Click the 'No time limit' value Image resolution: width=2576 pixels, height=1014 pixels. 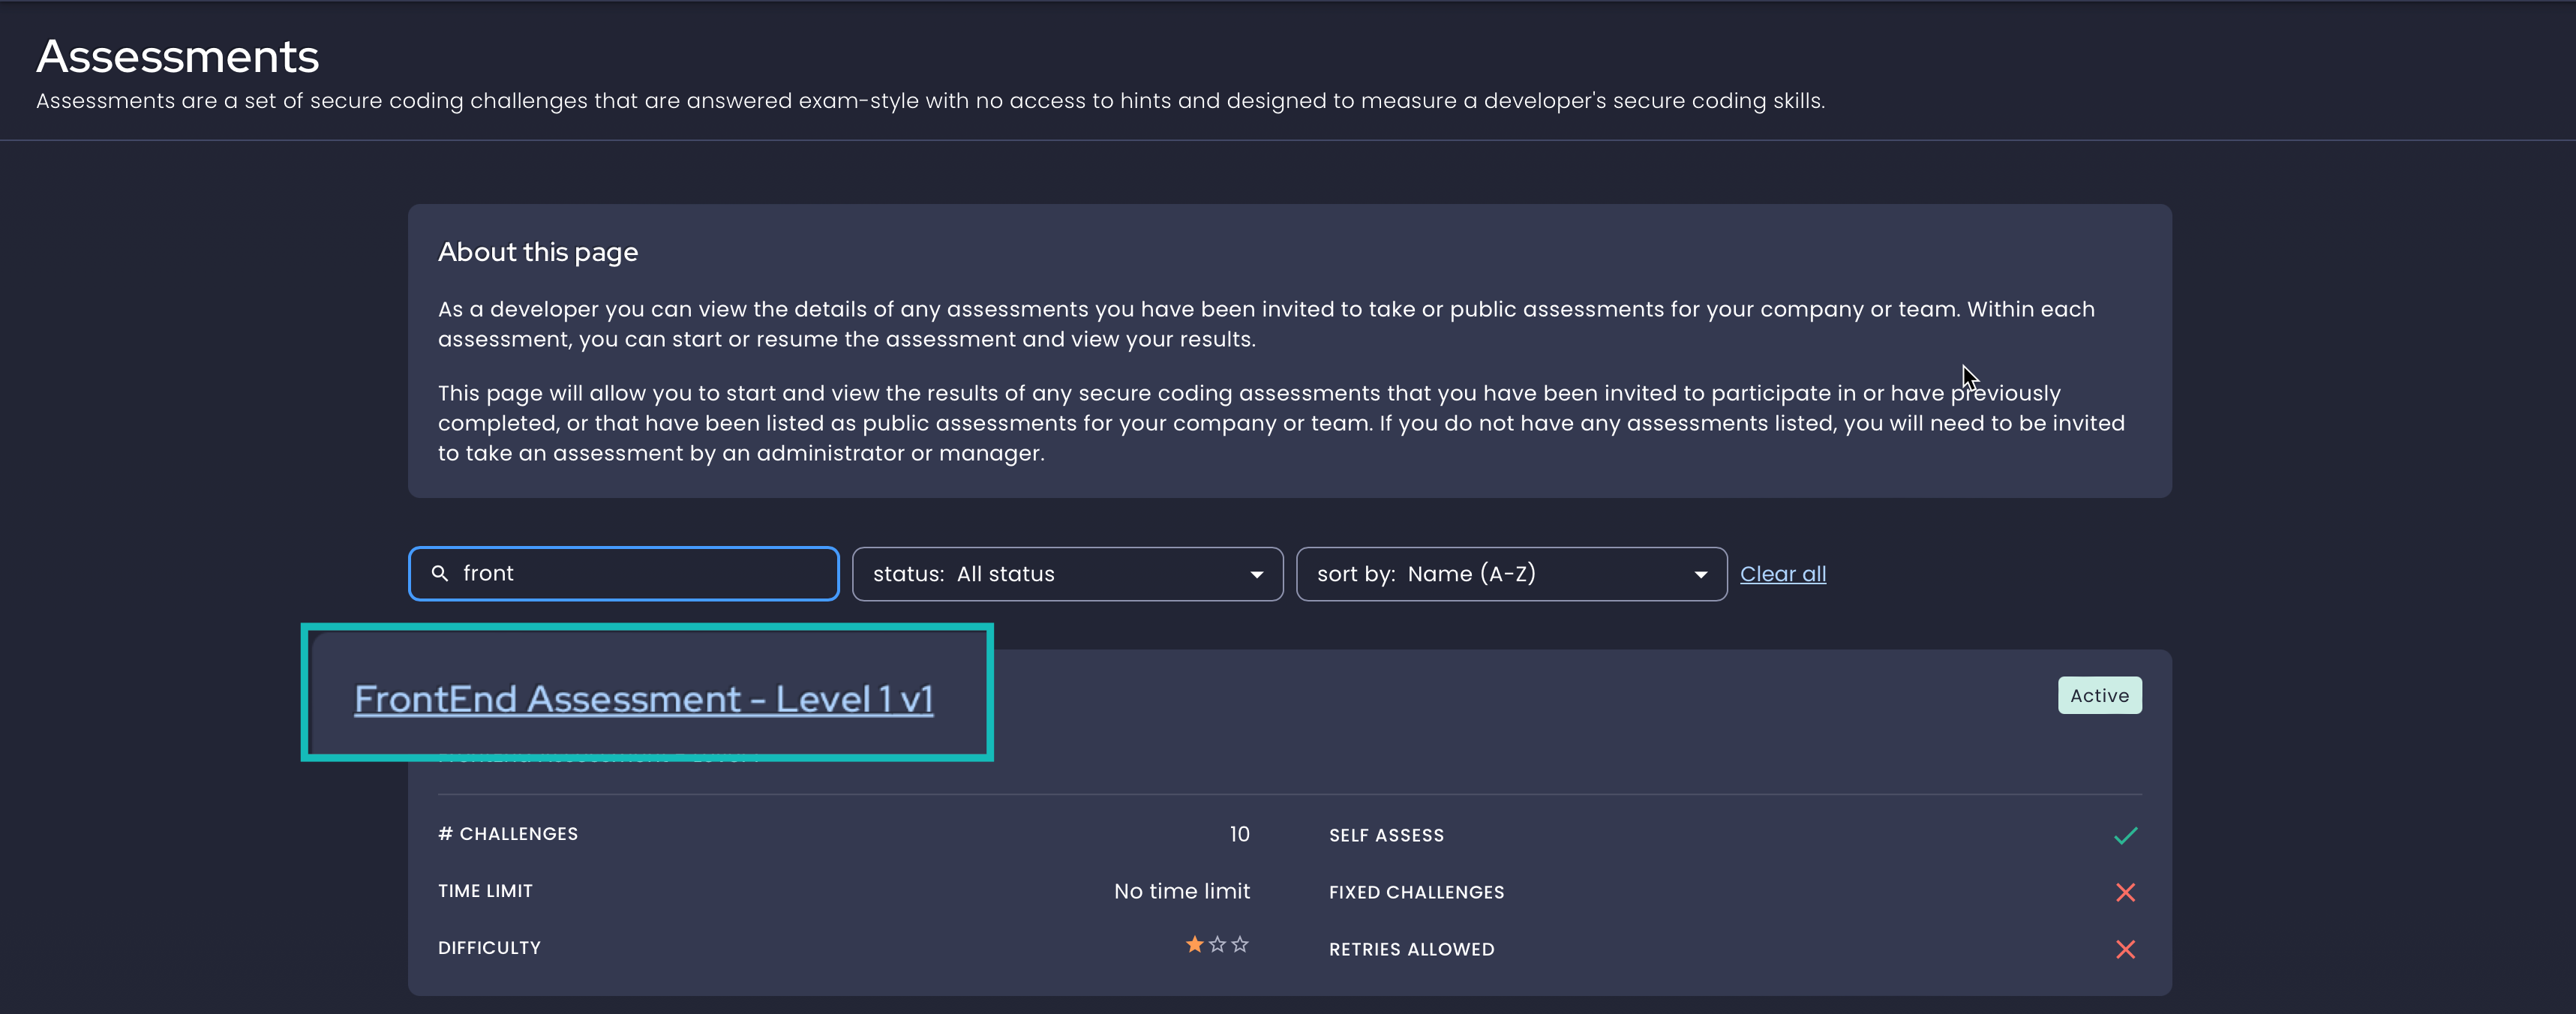click(x=1182, y=891)
